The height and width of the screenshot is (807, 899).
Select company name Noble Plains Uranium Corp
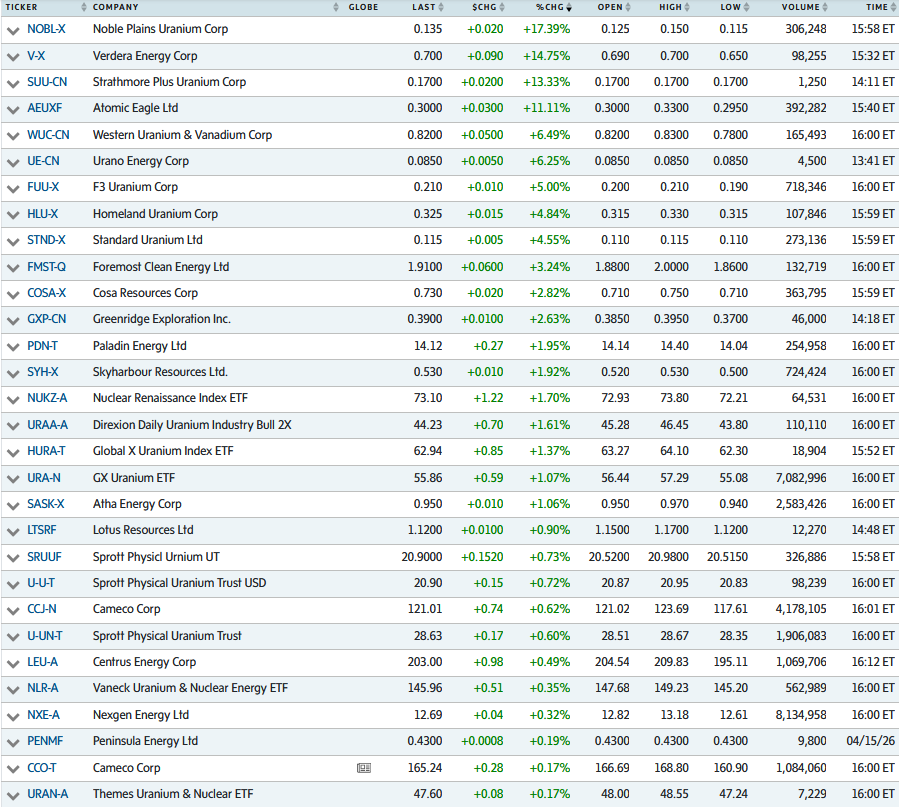[x=161, y=29]
